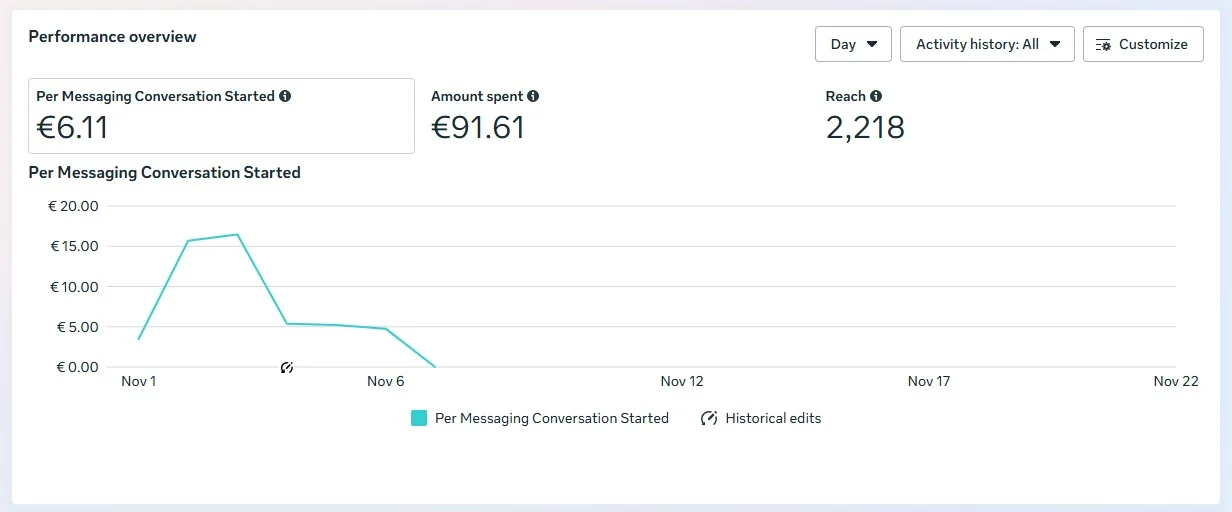The image size is (1232, 512).
Task: Click the Nov 1 date label on the axis
Action: pyautogui.click(x=139, y=381)
